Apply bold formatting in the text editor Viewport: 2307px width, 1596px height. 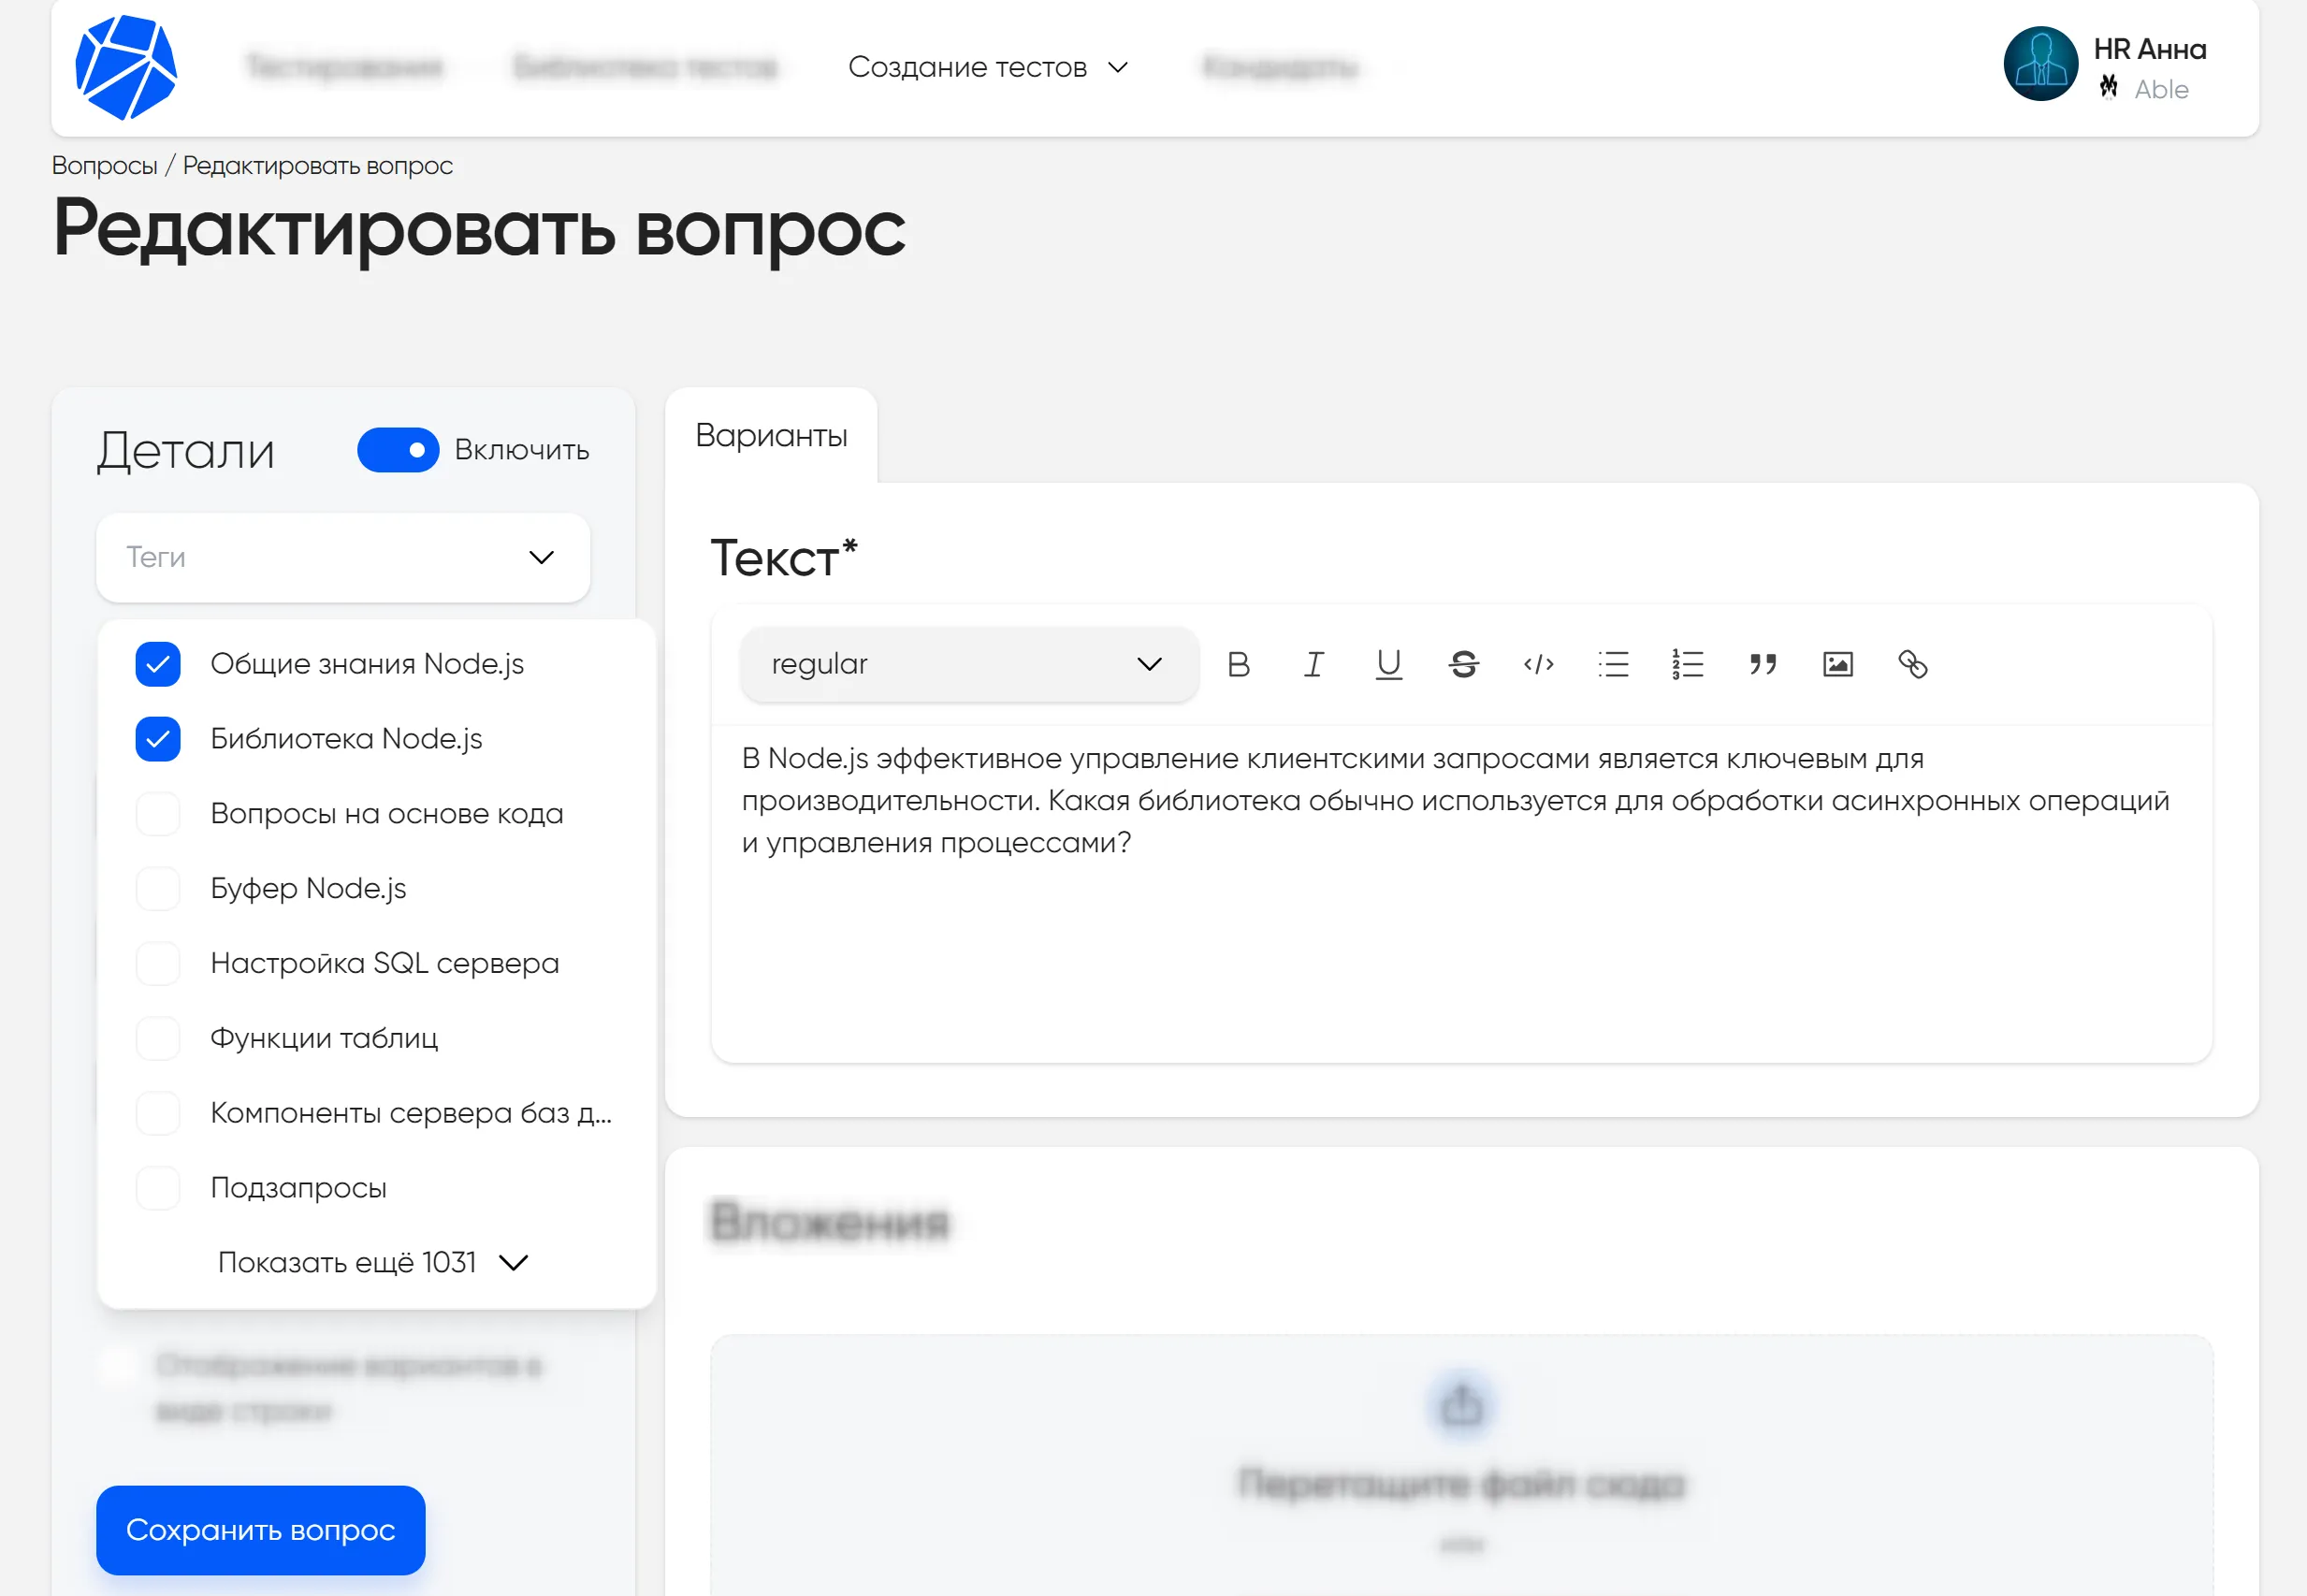(x=1238, y=664)
